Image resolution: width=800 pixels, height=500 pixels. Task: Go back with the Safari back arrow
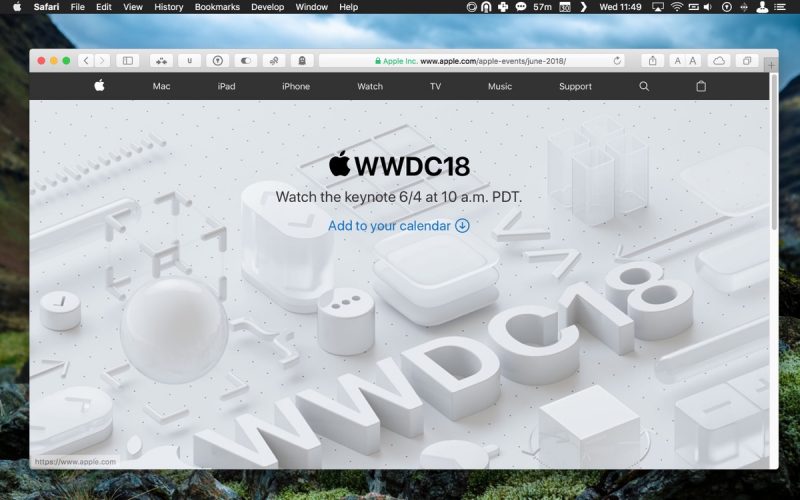86,61
